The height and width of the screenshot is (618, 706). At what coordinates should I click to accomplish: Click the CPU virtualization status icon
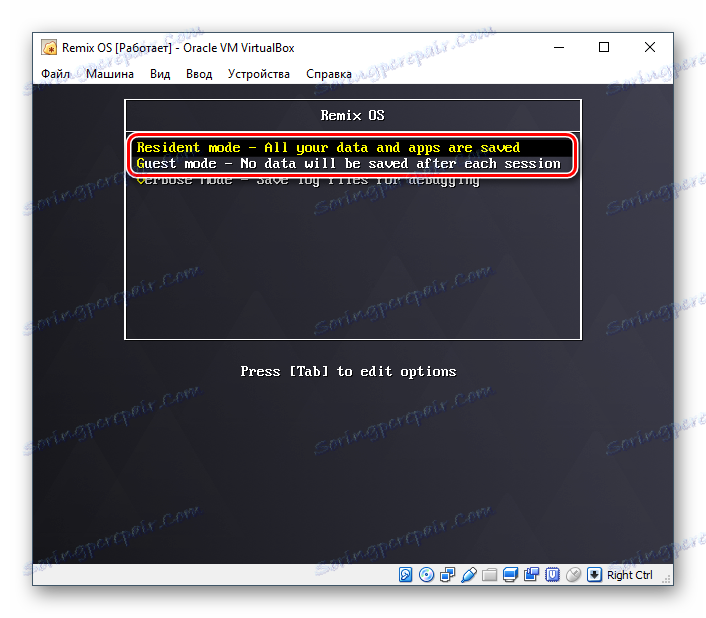(552, 575)
